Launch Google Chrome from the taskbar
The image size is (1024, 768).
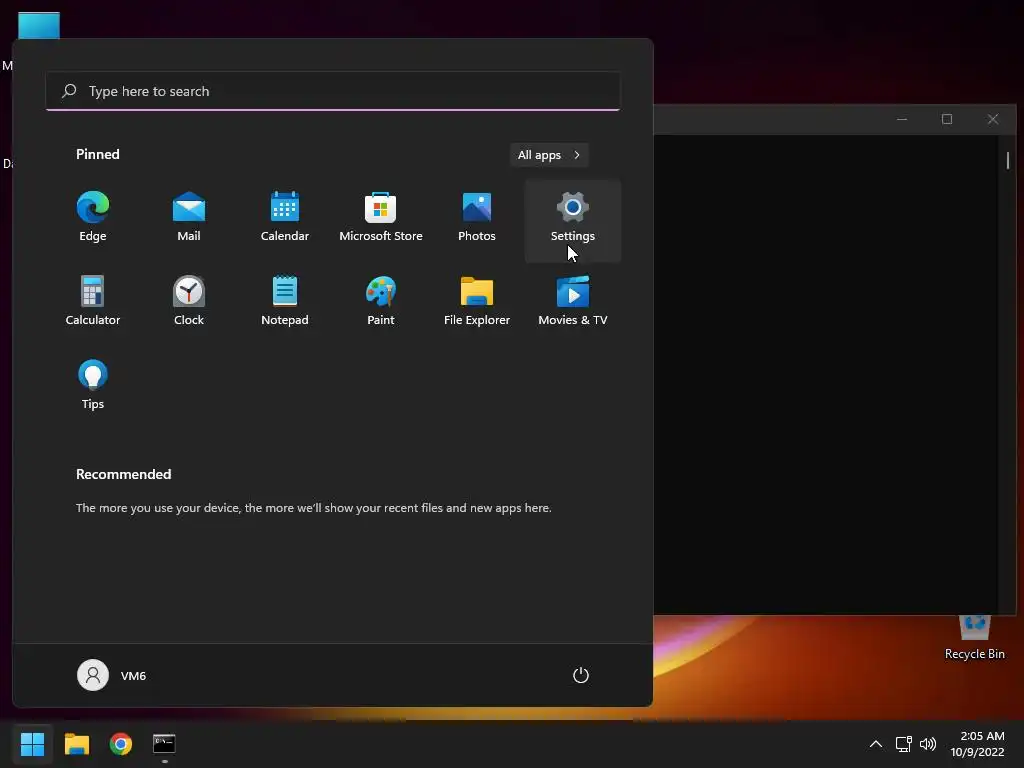tap(121, 744)
